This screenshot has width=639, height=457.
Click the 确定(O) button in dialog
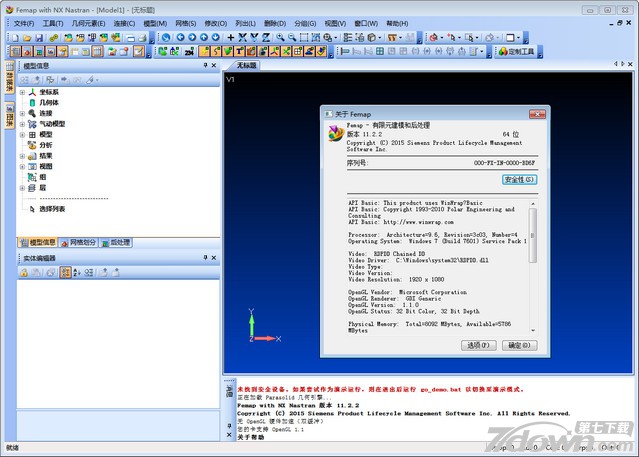coord(517,345)
